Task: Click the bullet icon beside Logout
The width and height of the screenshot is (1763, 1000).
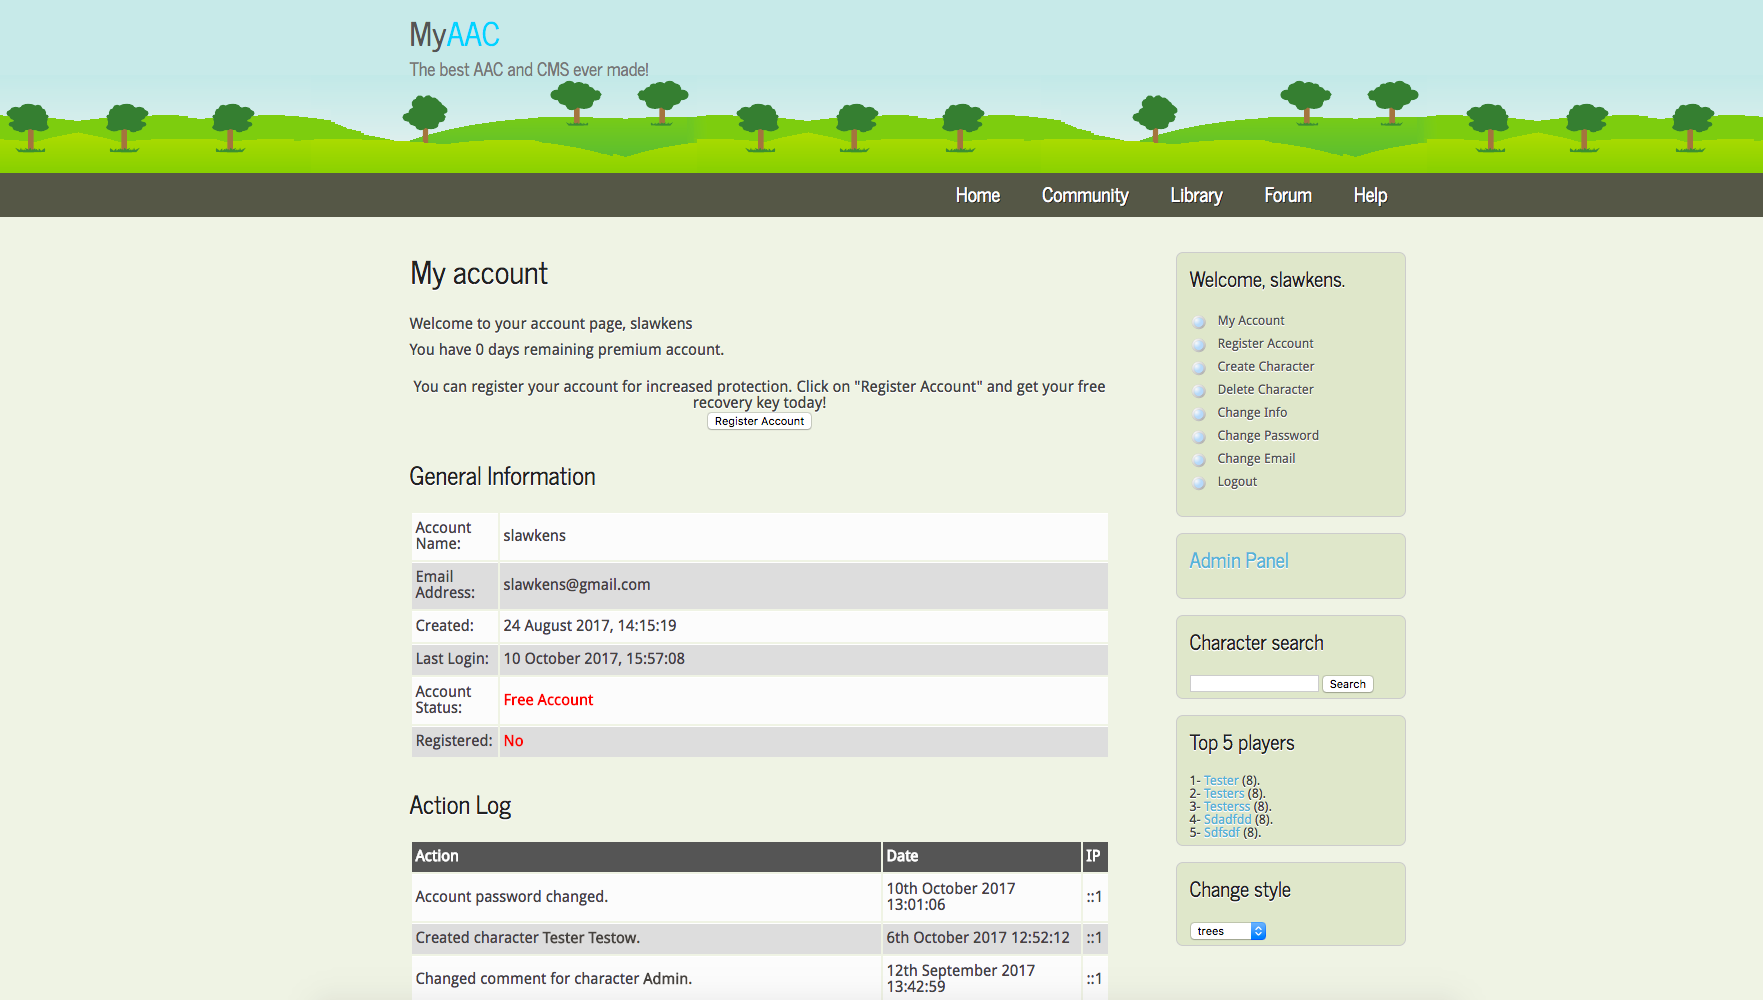Action: point(1198,482)
